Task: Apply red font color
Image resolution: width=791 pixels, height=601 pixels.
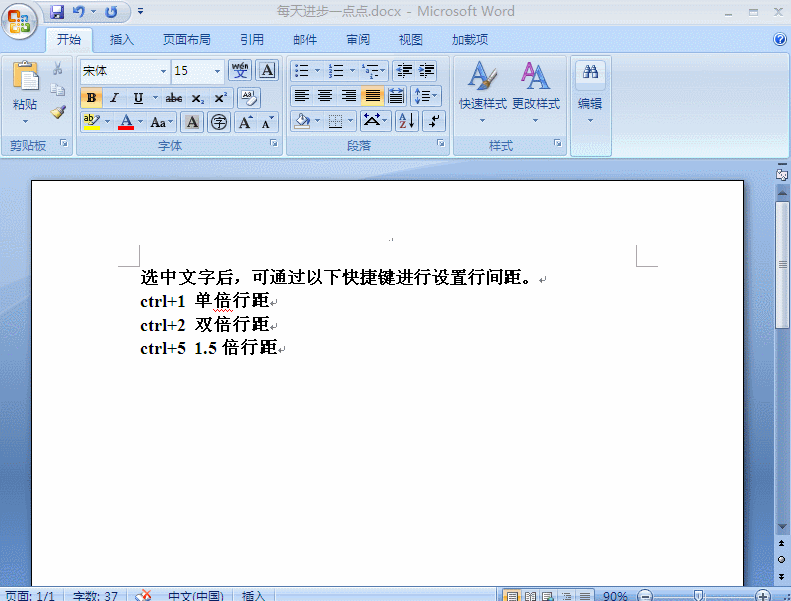Action: point(126,122)
